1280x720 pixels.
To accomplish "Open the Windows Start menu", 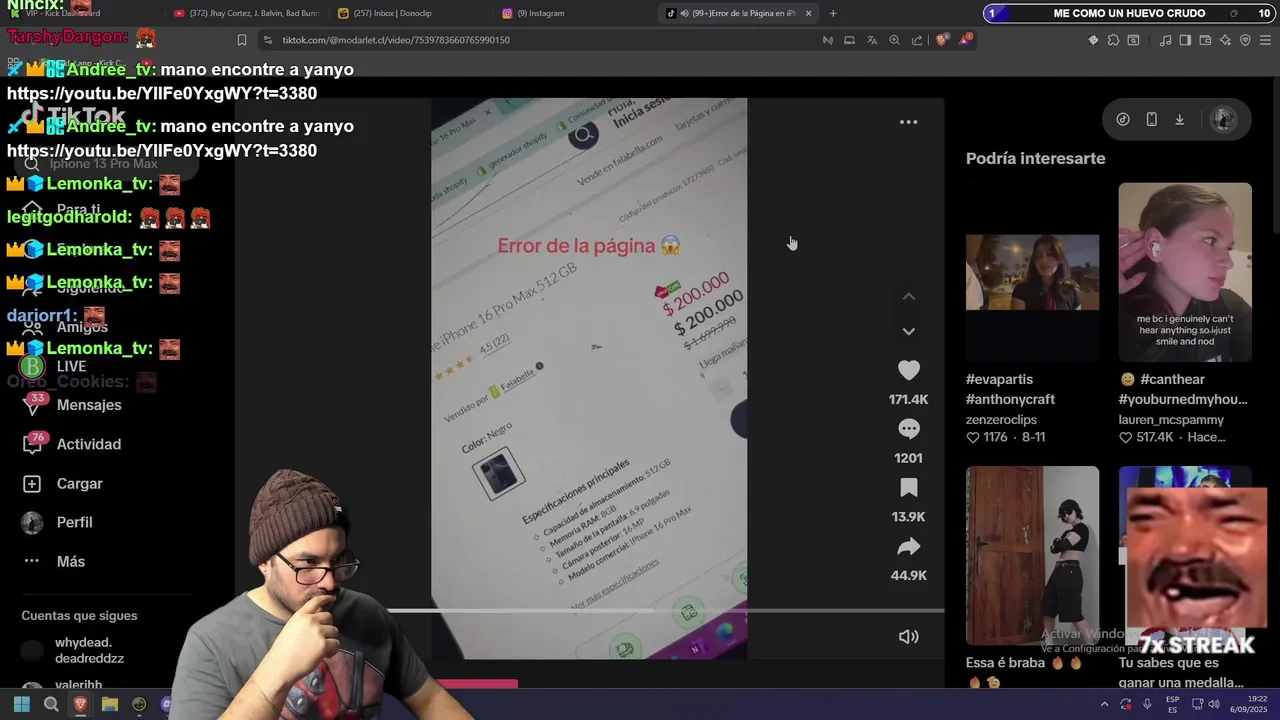I will 21,704.
